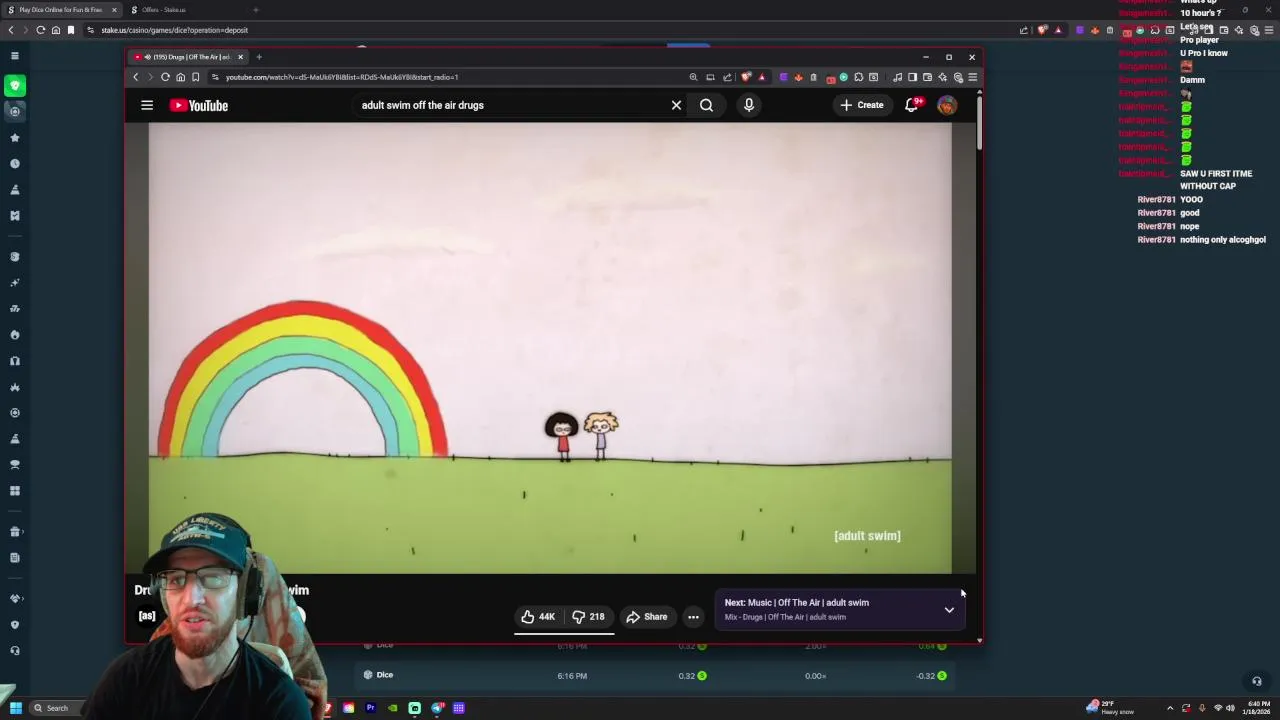Click the [as] adult swim channel avatar
Image resolution: width=1280 pixels, height=720 pixels.
(147, 616)
